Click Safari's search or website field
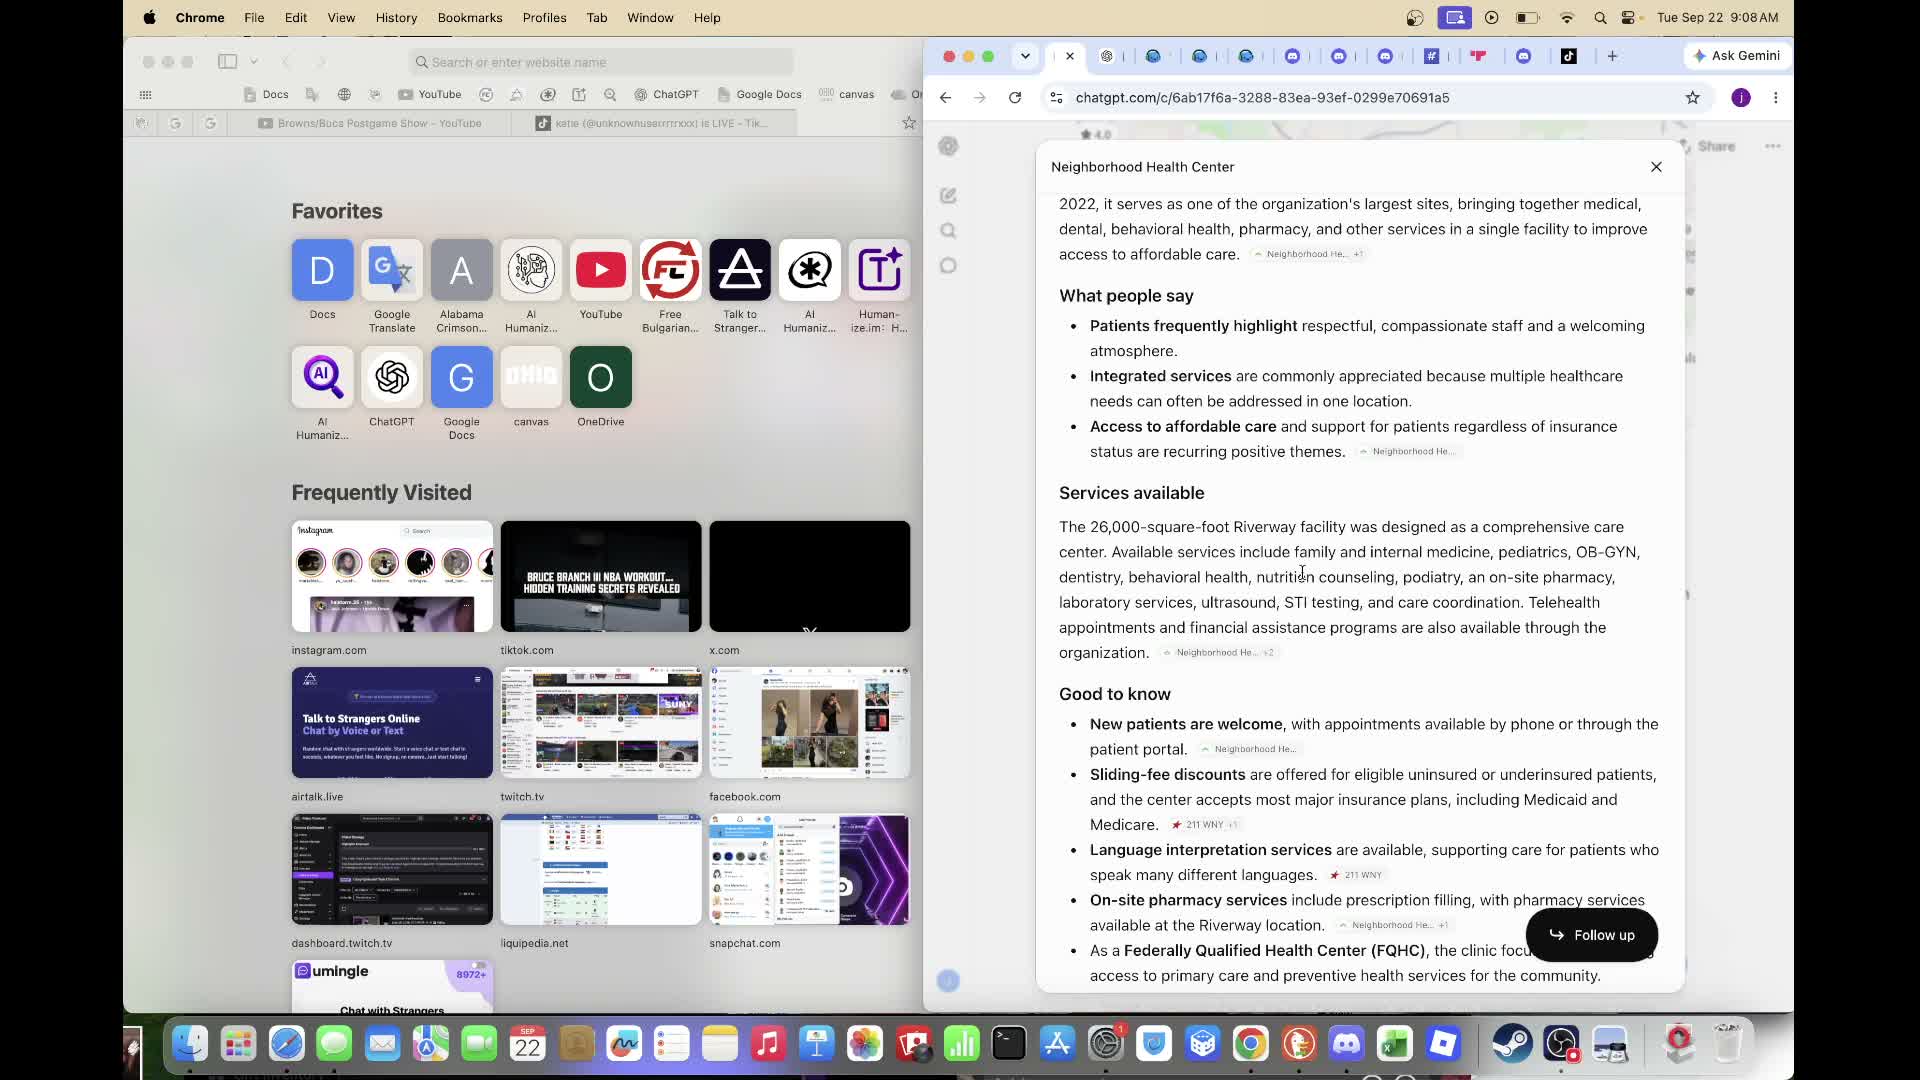Screen dimensions: 1920x1080 tap(601, 62)
